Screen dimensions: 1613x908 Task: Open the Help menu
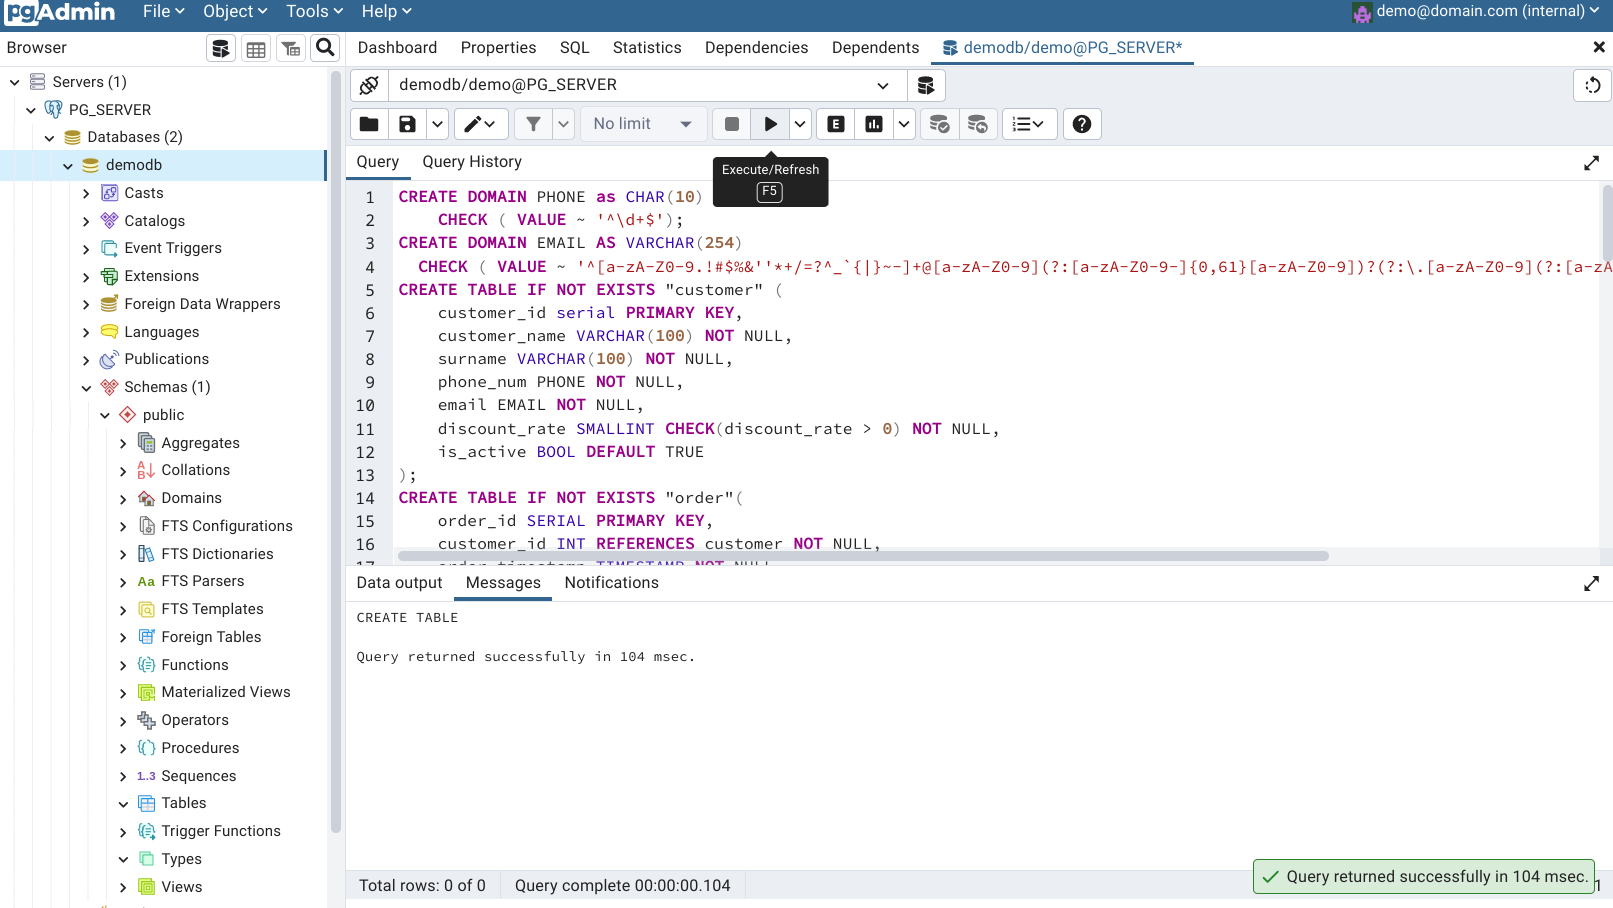tap(386, 12)
